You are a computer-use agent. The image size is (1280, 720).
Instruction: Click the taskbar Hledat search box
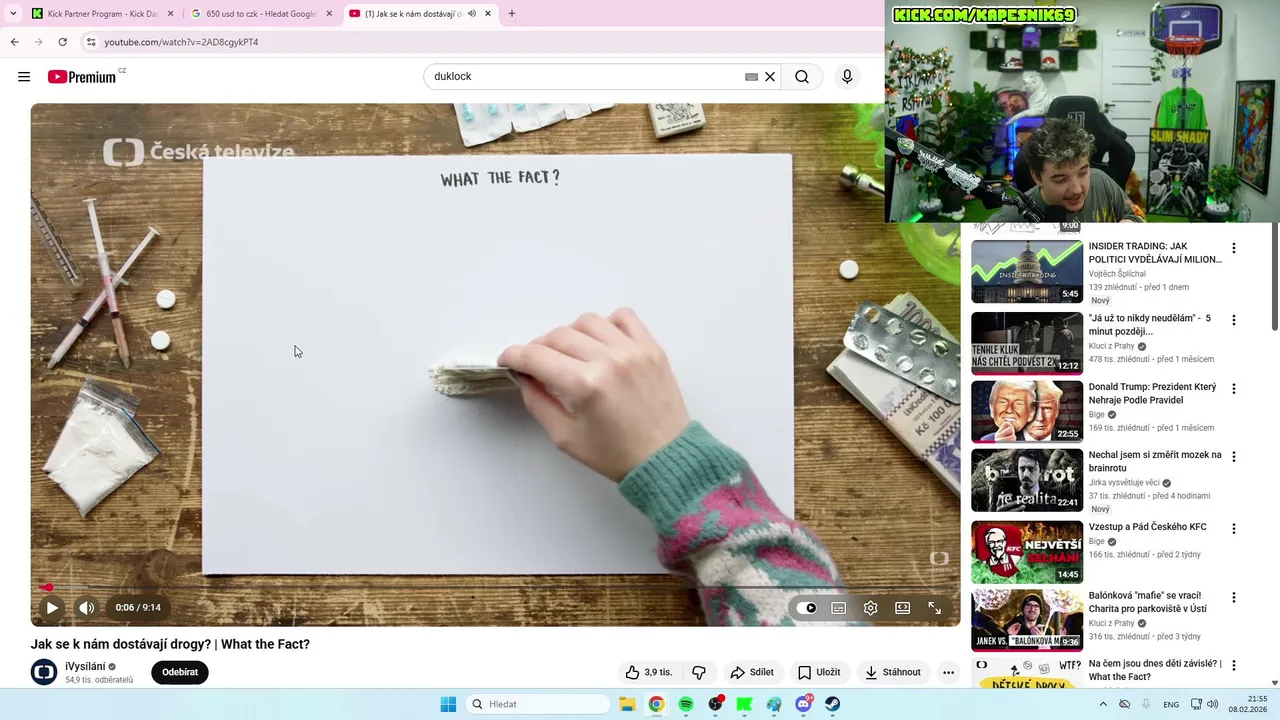point(537,704)
